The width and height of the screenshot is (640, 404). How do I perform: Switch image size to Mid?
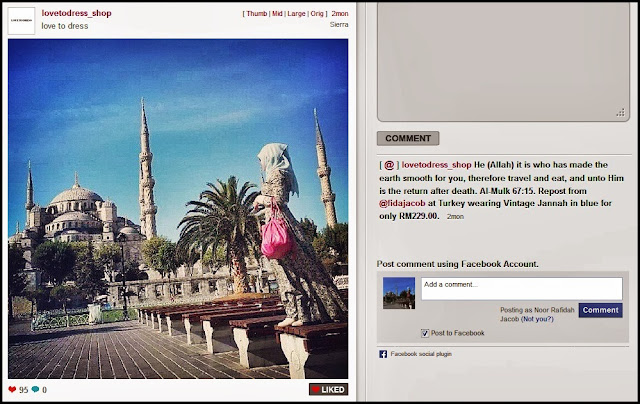[x=277, y=13]
